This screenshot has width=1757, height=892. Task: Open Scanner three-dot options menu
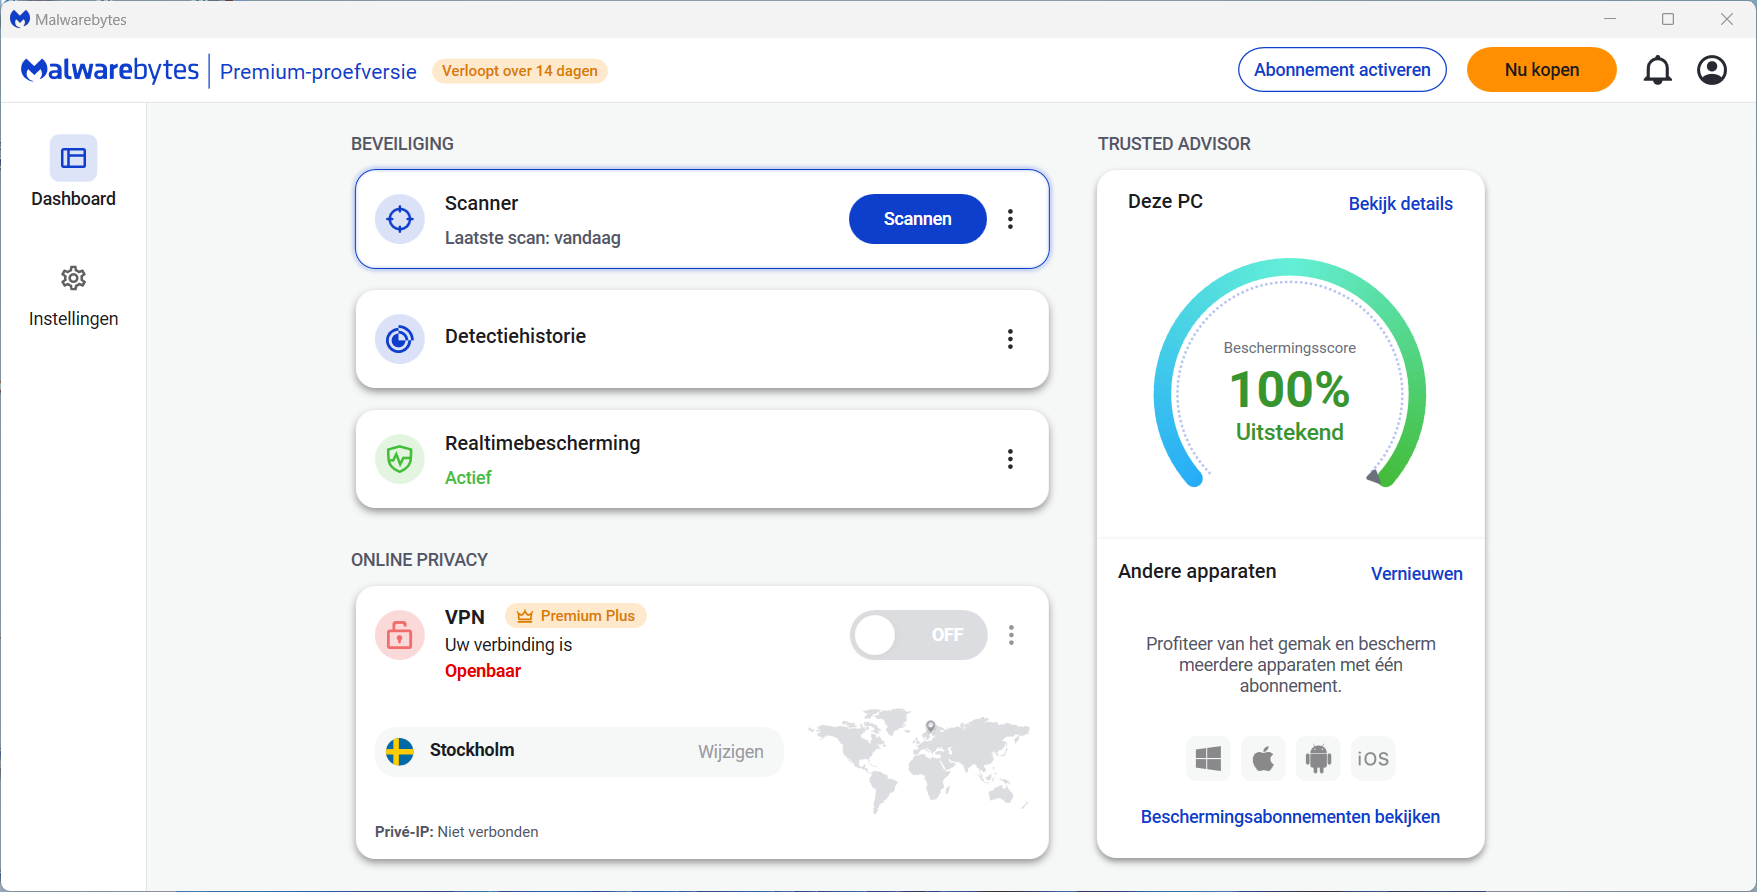(1010, 219)
